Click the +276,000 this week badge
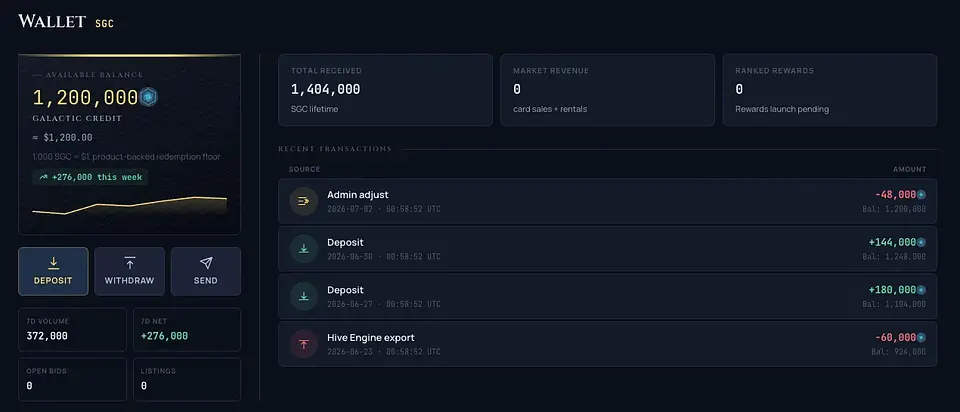This screenshot has height=412, width=960. coord(90,177)
